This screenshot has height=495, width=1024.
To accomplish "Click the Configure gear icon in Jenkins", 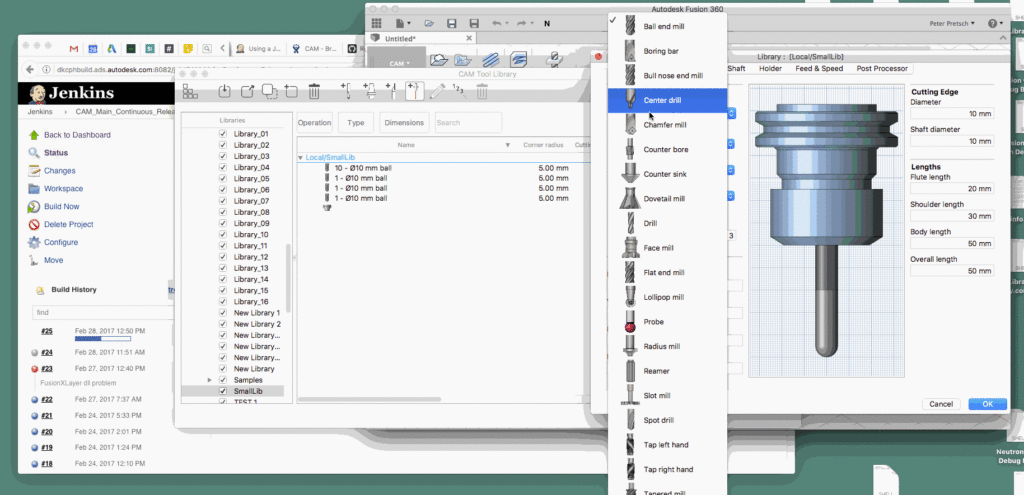I will pyautogui.click(x=34, y=242).
